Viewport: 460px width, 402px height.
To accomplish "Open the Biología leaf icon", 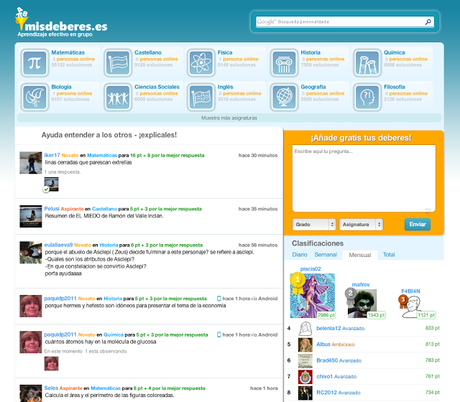I will pos(35,97).
